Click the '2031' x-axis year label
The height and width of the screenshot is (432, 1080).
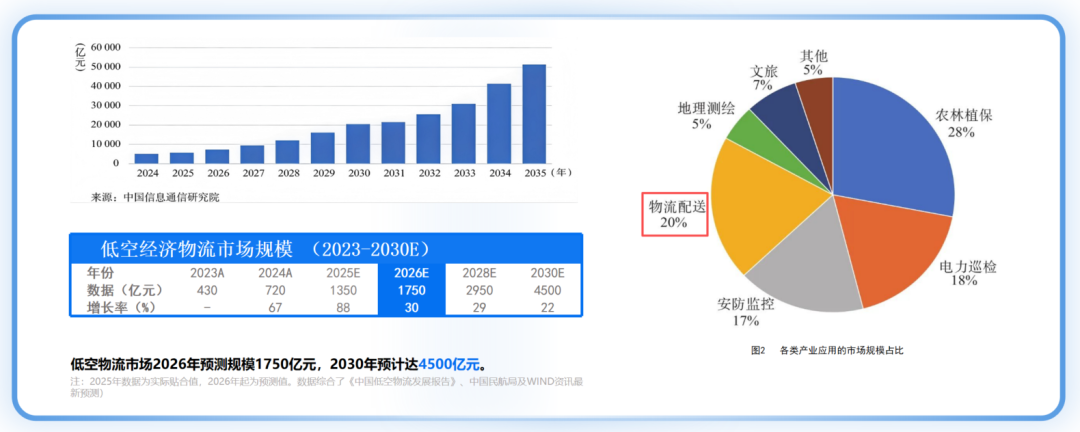(x=393, y=173)
